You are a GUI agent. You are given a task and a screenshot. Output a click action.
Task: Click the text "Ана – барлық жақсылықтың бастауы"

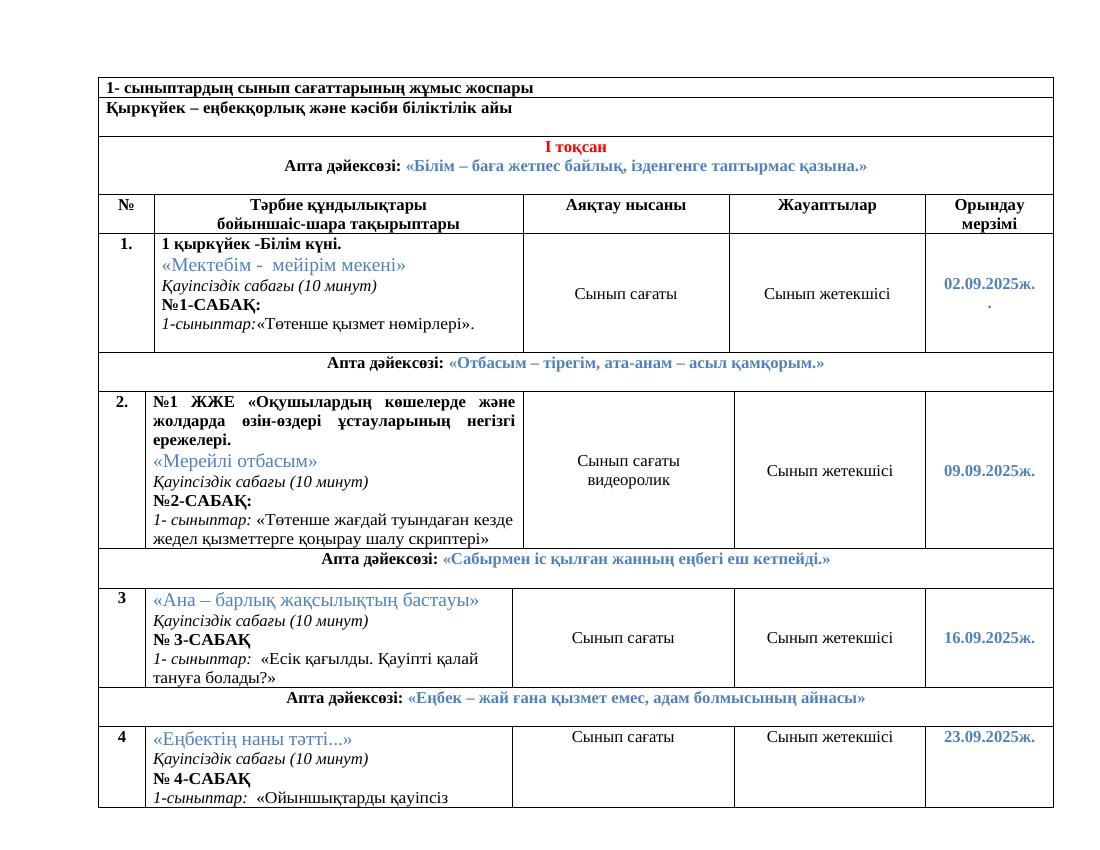[x=315, y=601]
